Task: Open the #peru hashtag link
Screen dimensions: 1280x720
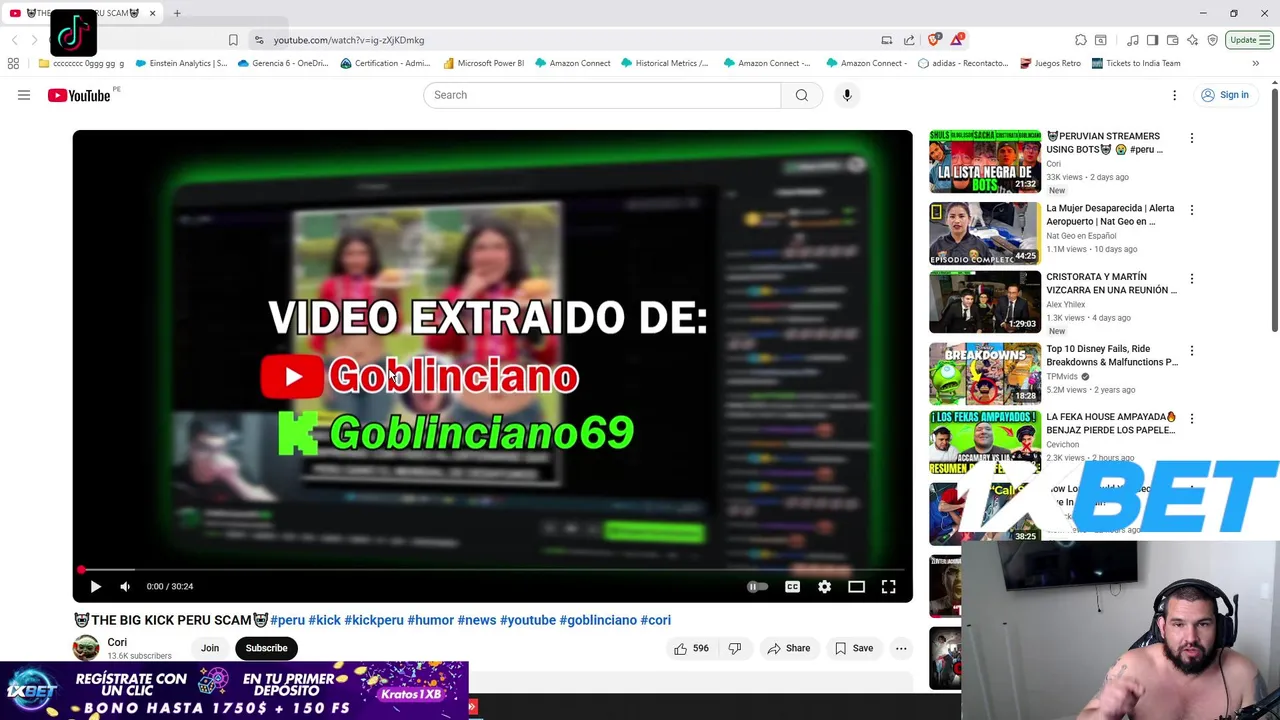Action: (x=287, y=620)
